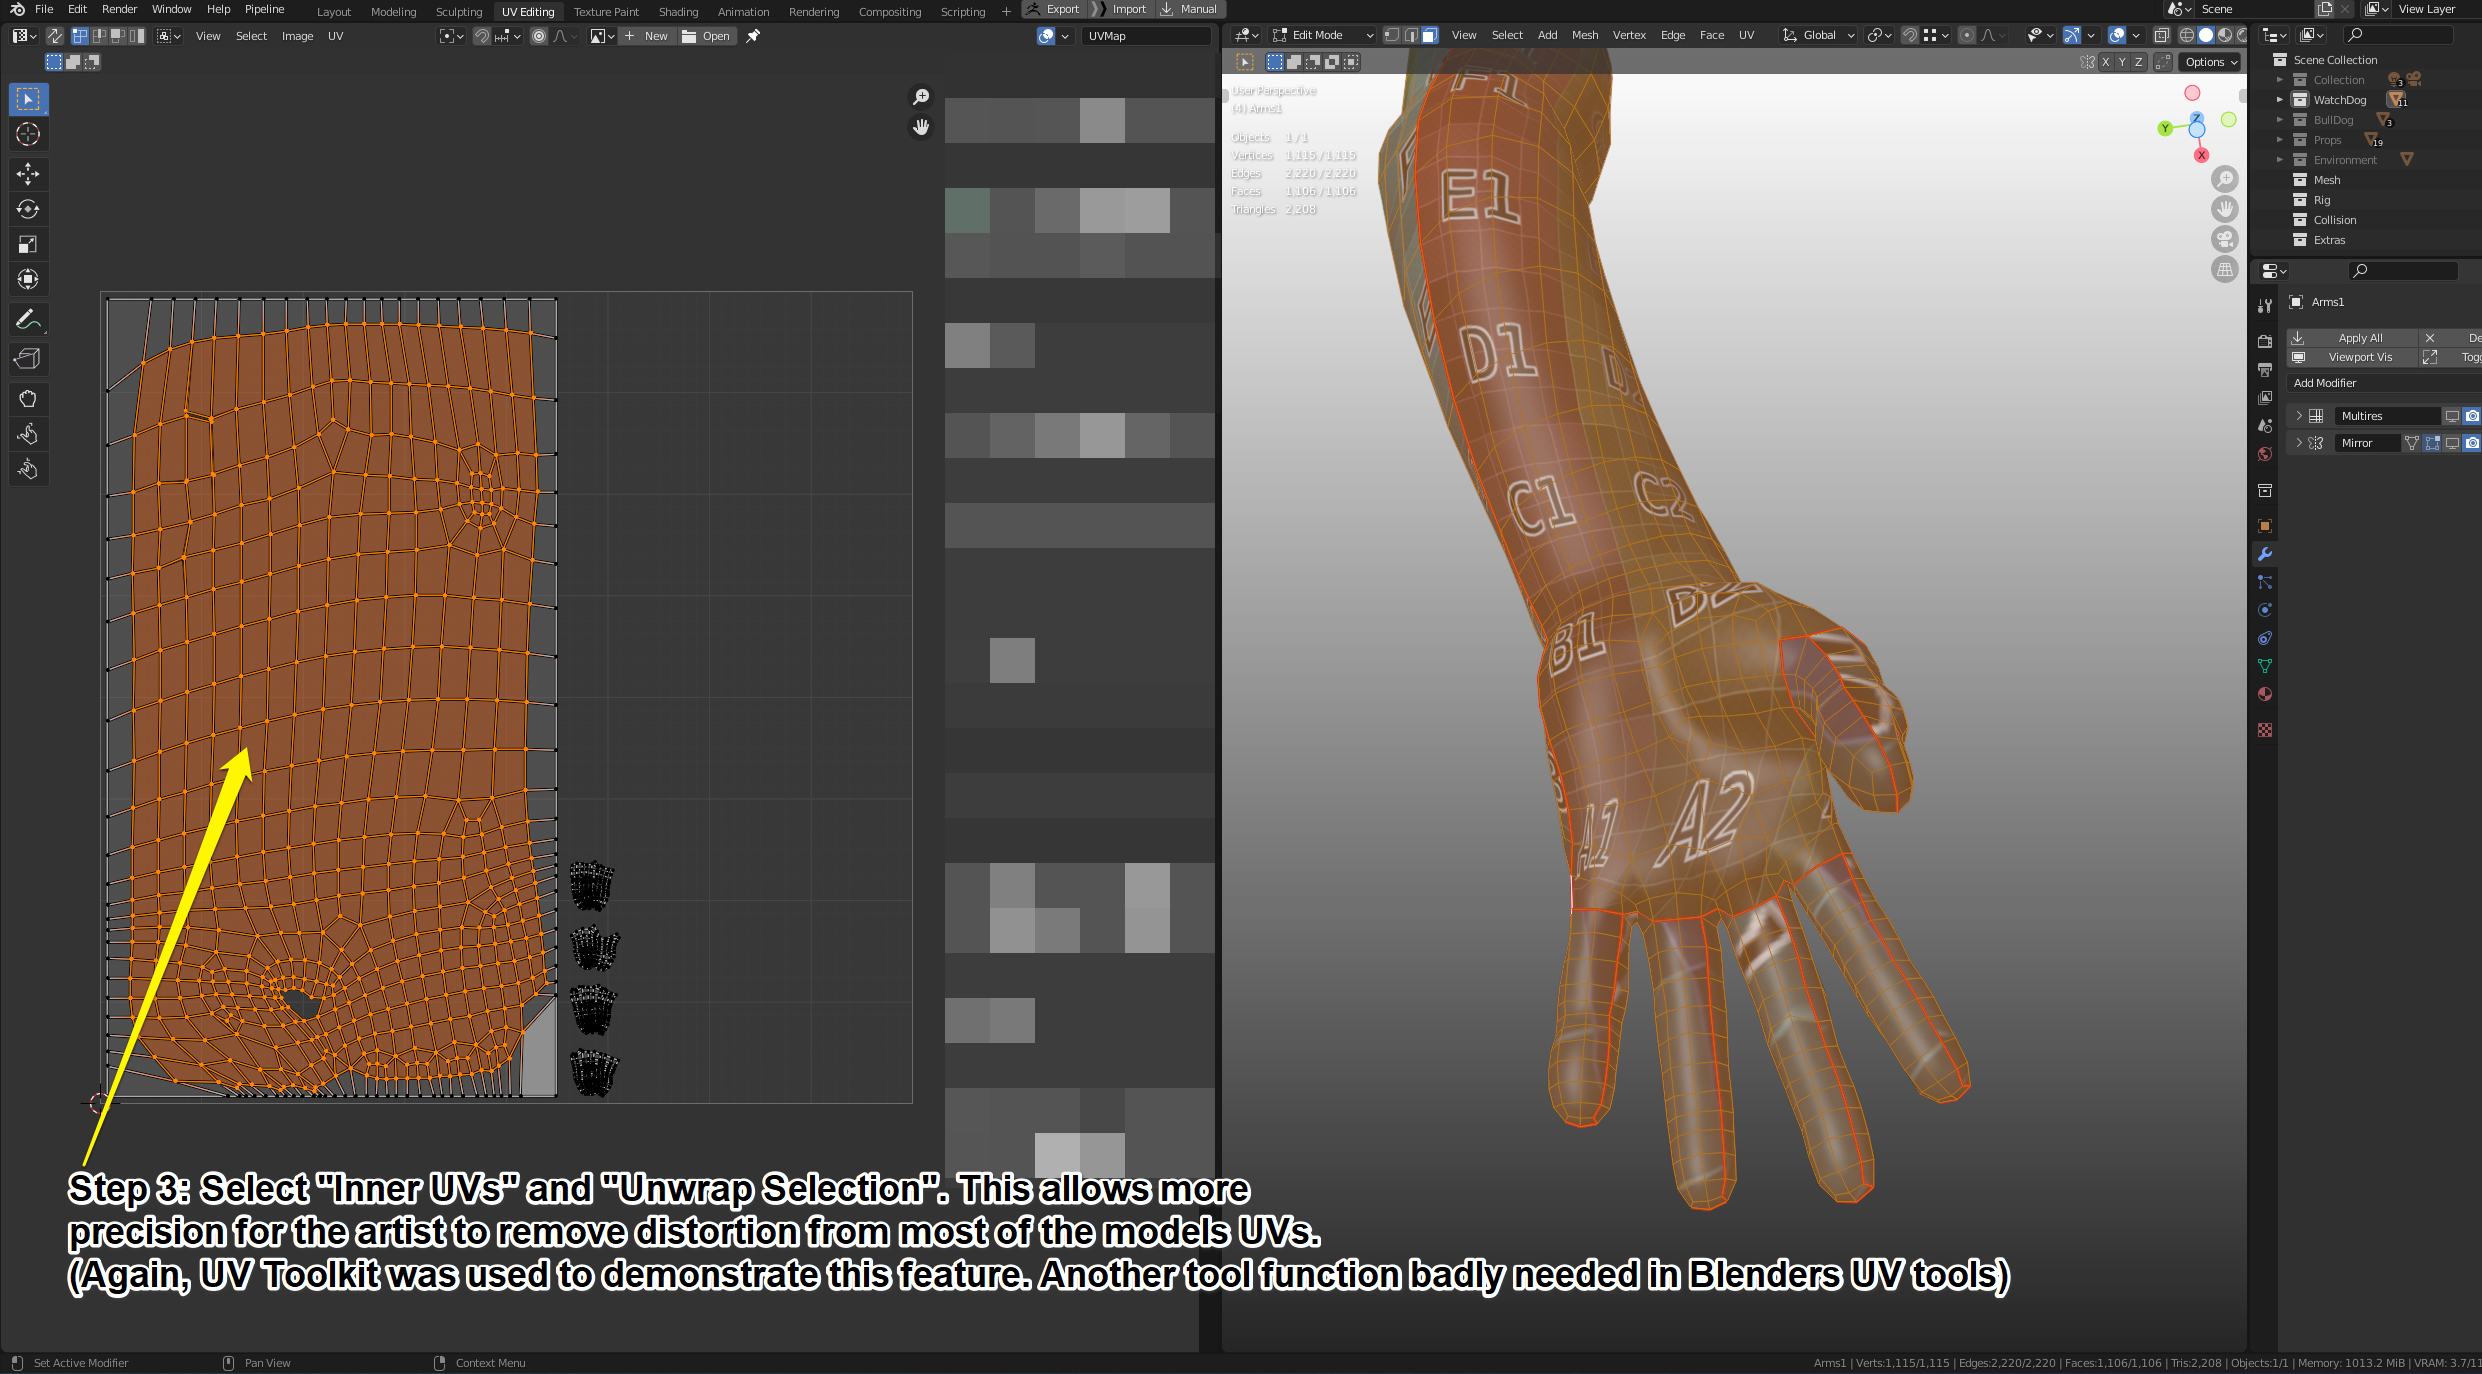Select the Scale tool in UV editor

point(28,244)
